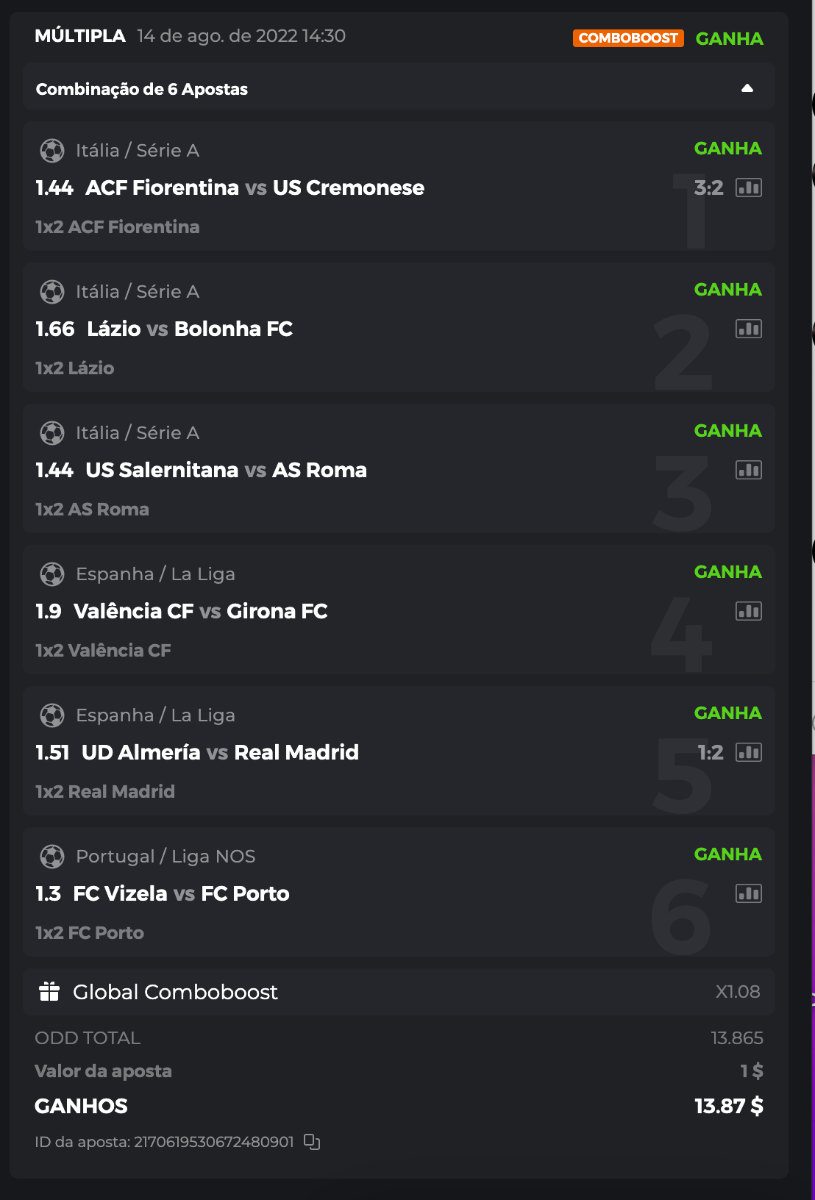Click the MÚLTIPLA bet header label

pyautogui.click(x=80, y=36)
